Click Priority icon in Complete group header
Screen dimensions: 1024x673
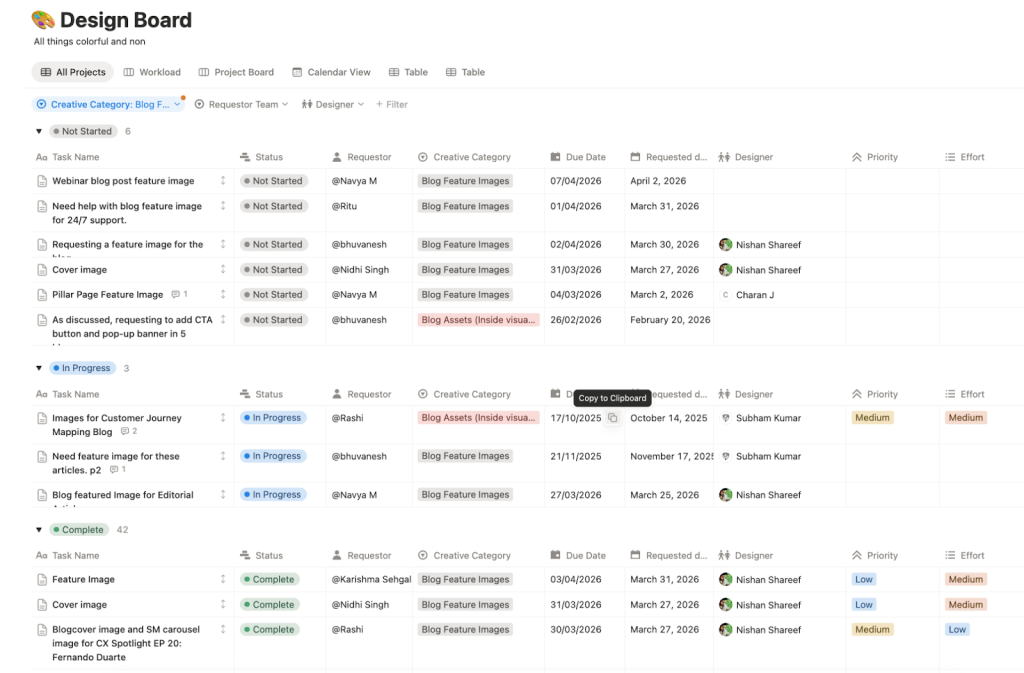coord(857,556)
